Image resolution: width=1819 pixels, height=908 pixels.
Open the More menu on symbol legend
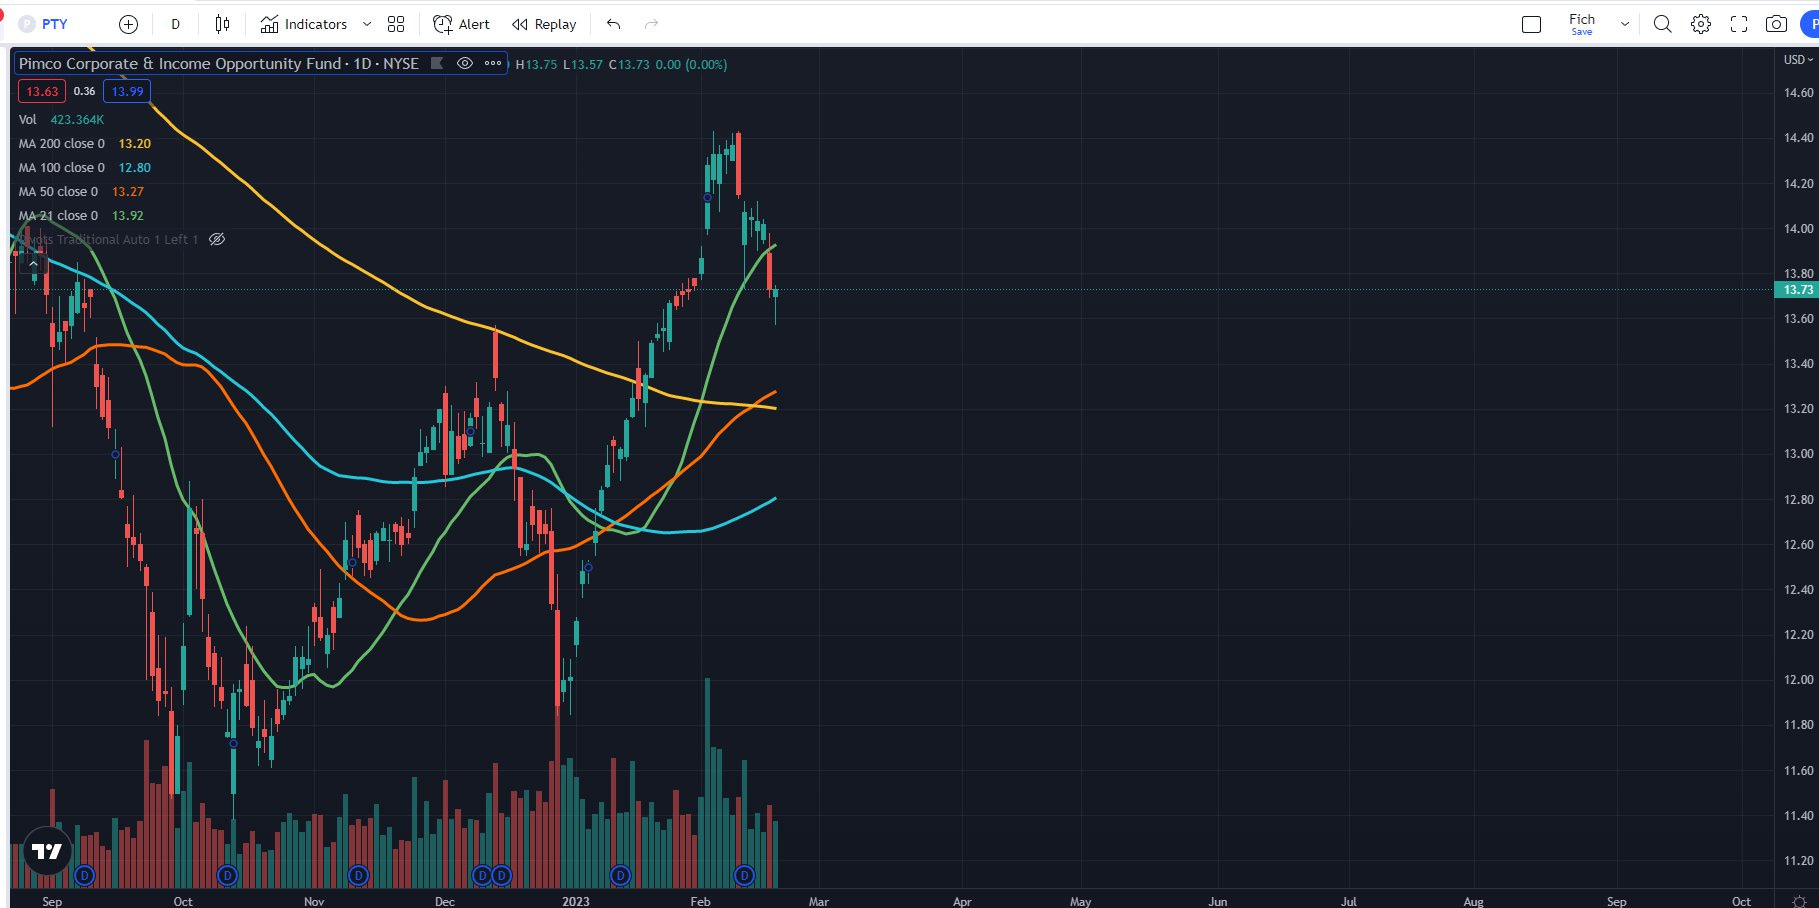coord(493,63)
